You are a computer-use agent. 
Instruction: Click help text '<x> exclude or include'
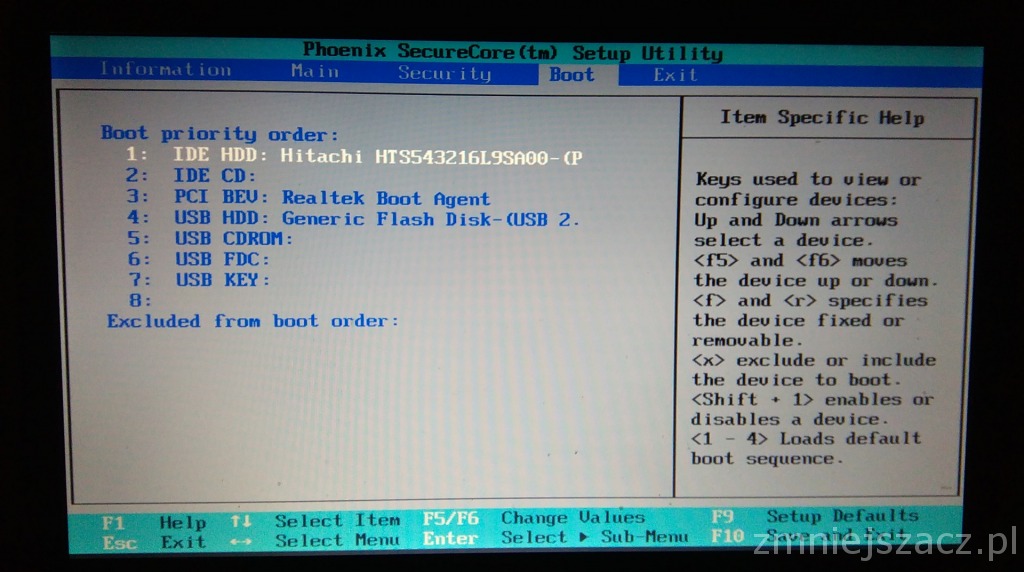[x=814, y=360]
